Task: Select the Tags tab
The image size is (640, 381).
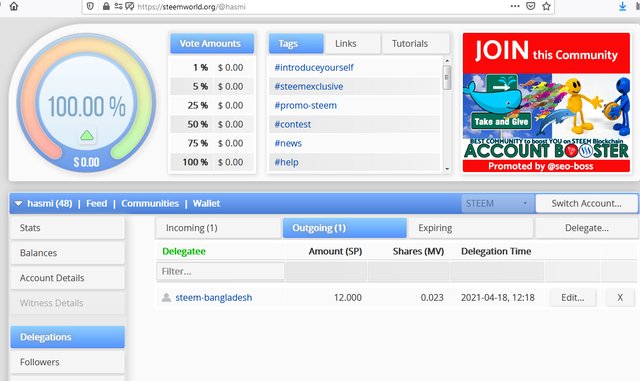Action: [296, 43]
